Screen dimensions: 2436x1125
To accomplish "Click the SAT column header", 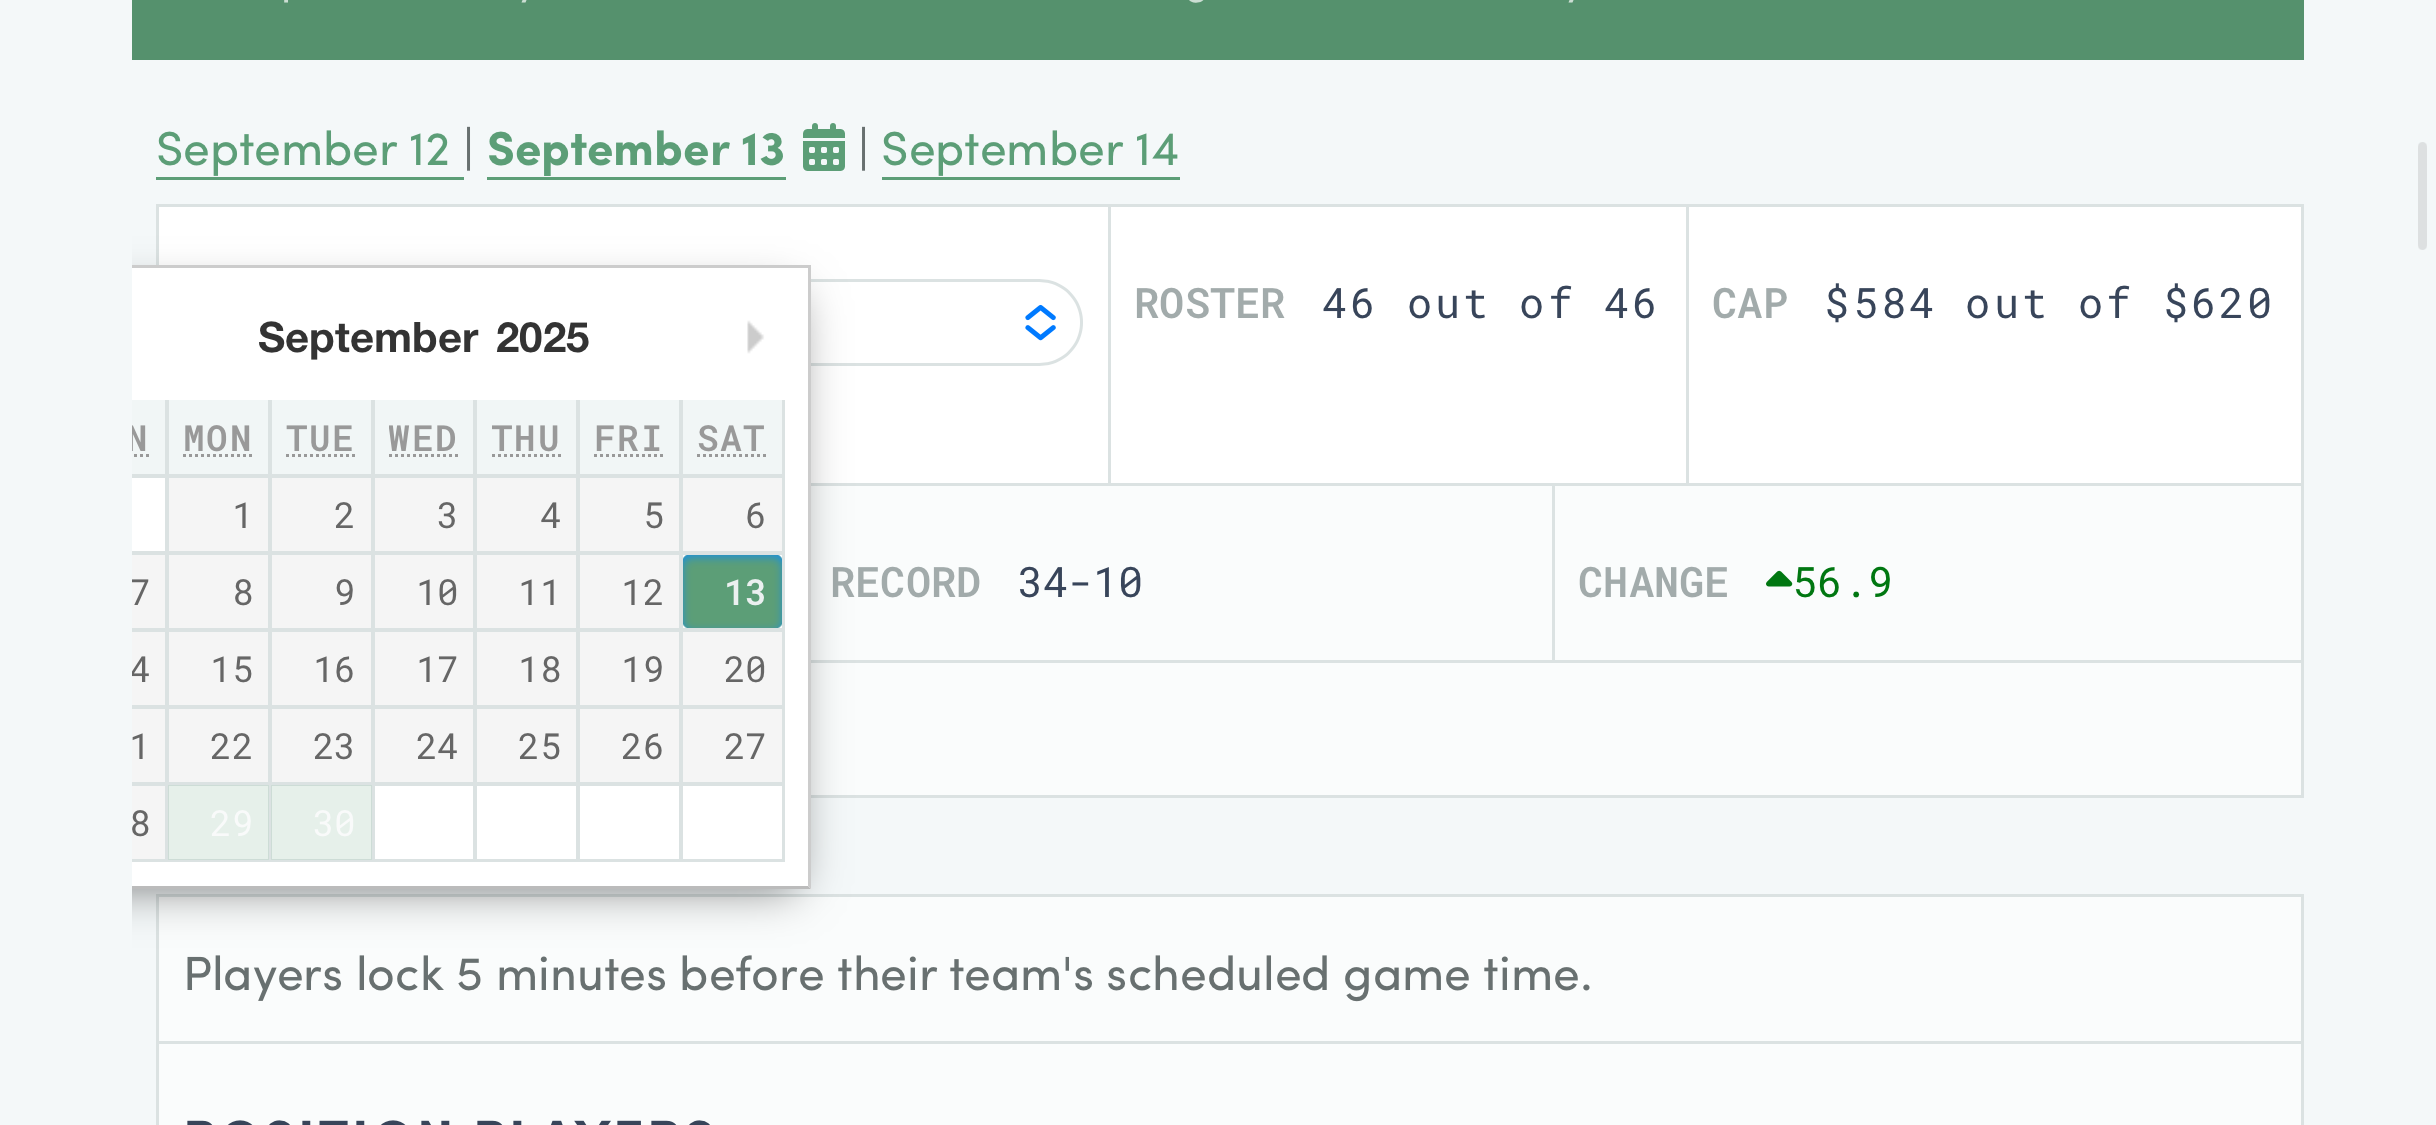I will [x=731, y=439].
